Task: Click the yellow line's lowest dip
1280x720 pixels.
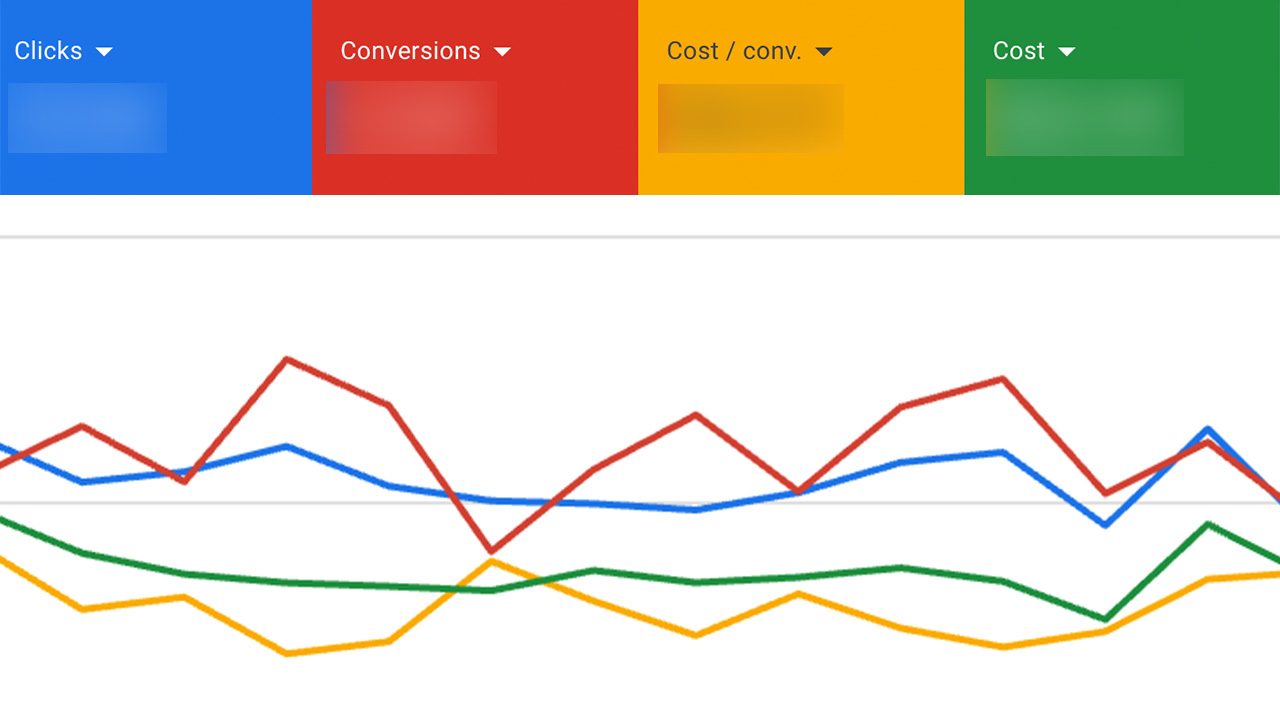Action: 288,653
